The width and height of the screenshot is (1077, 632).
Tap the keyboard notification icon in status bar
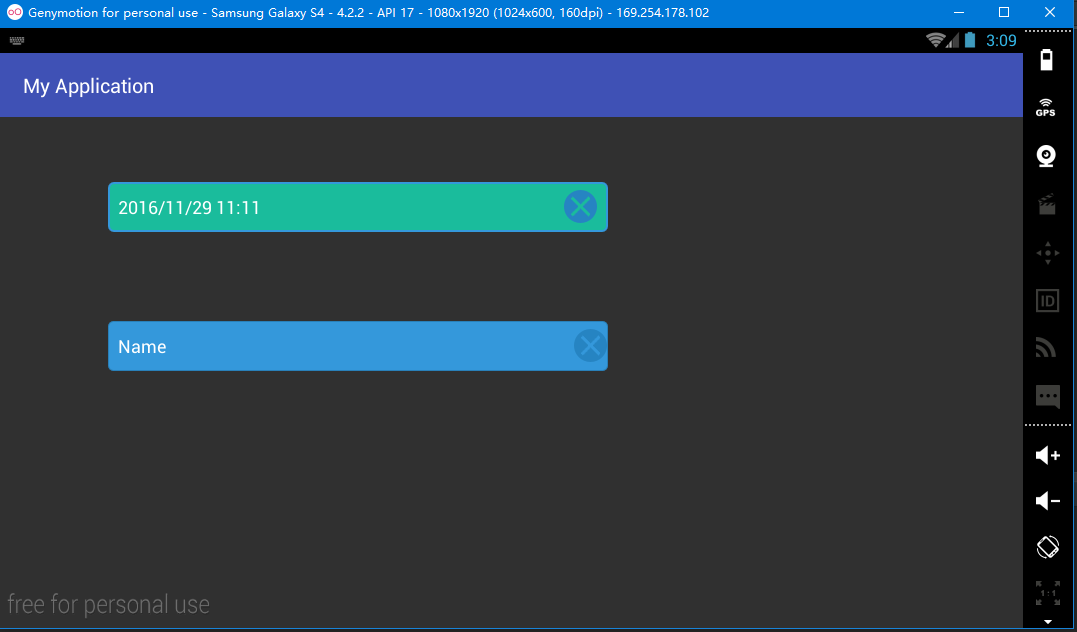point(17,40)
